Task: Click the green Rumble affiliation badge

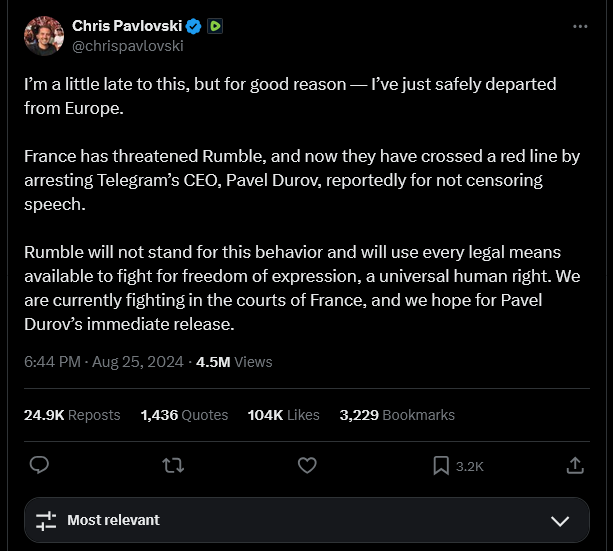Action: 215,26
